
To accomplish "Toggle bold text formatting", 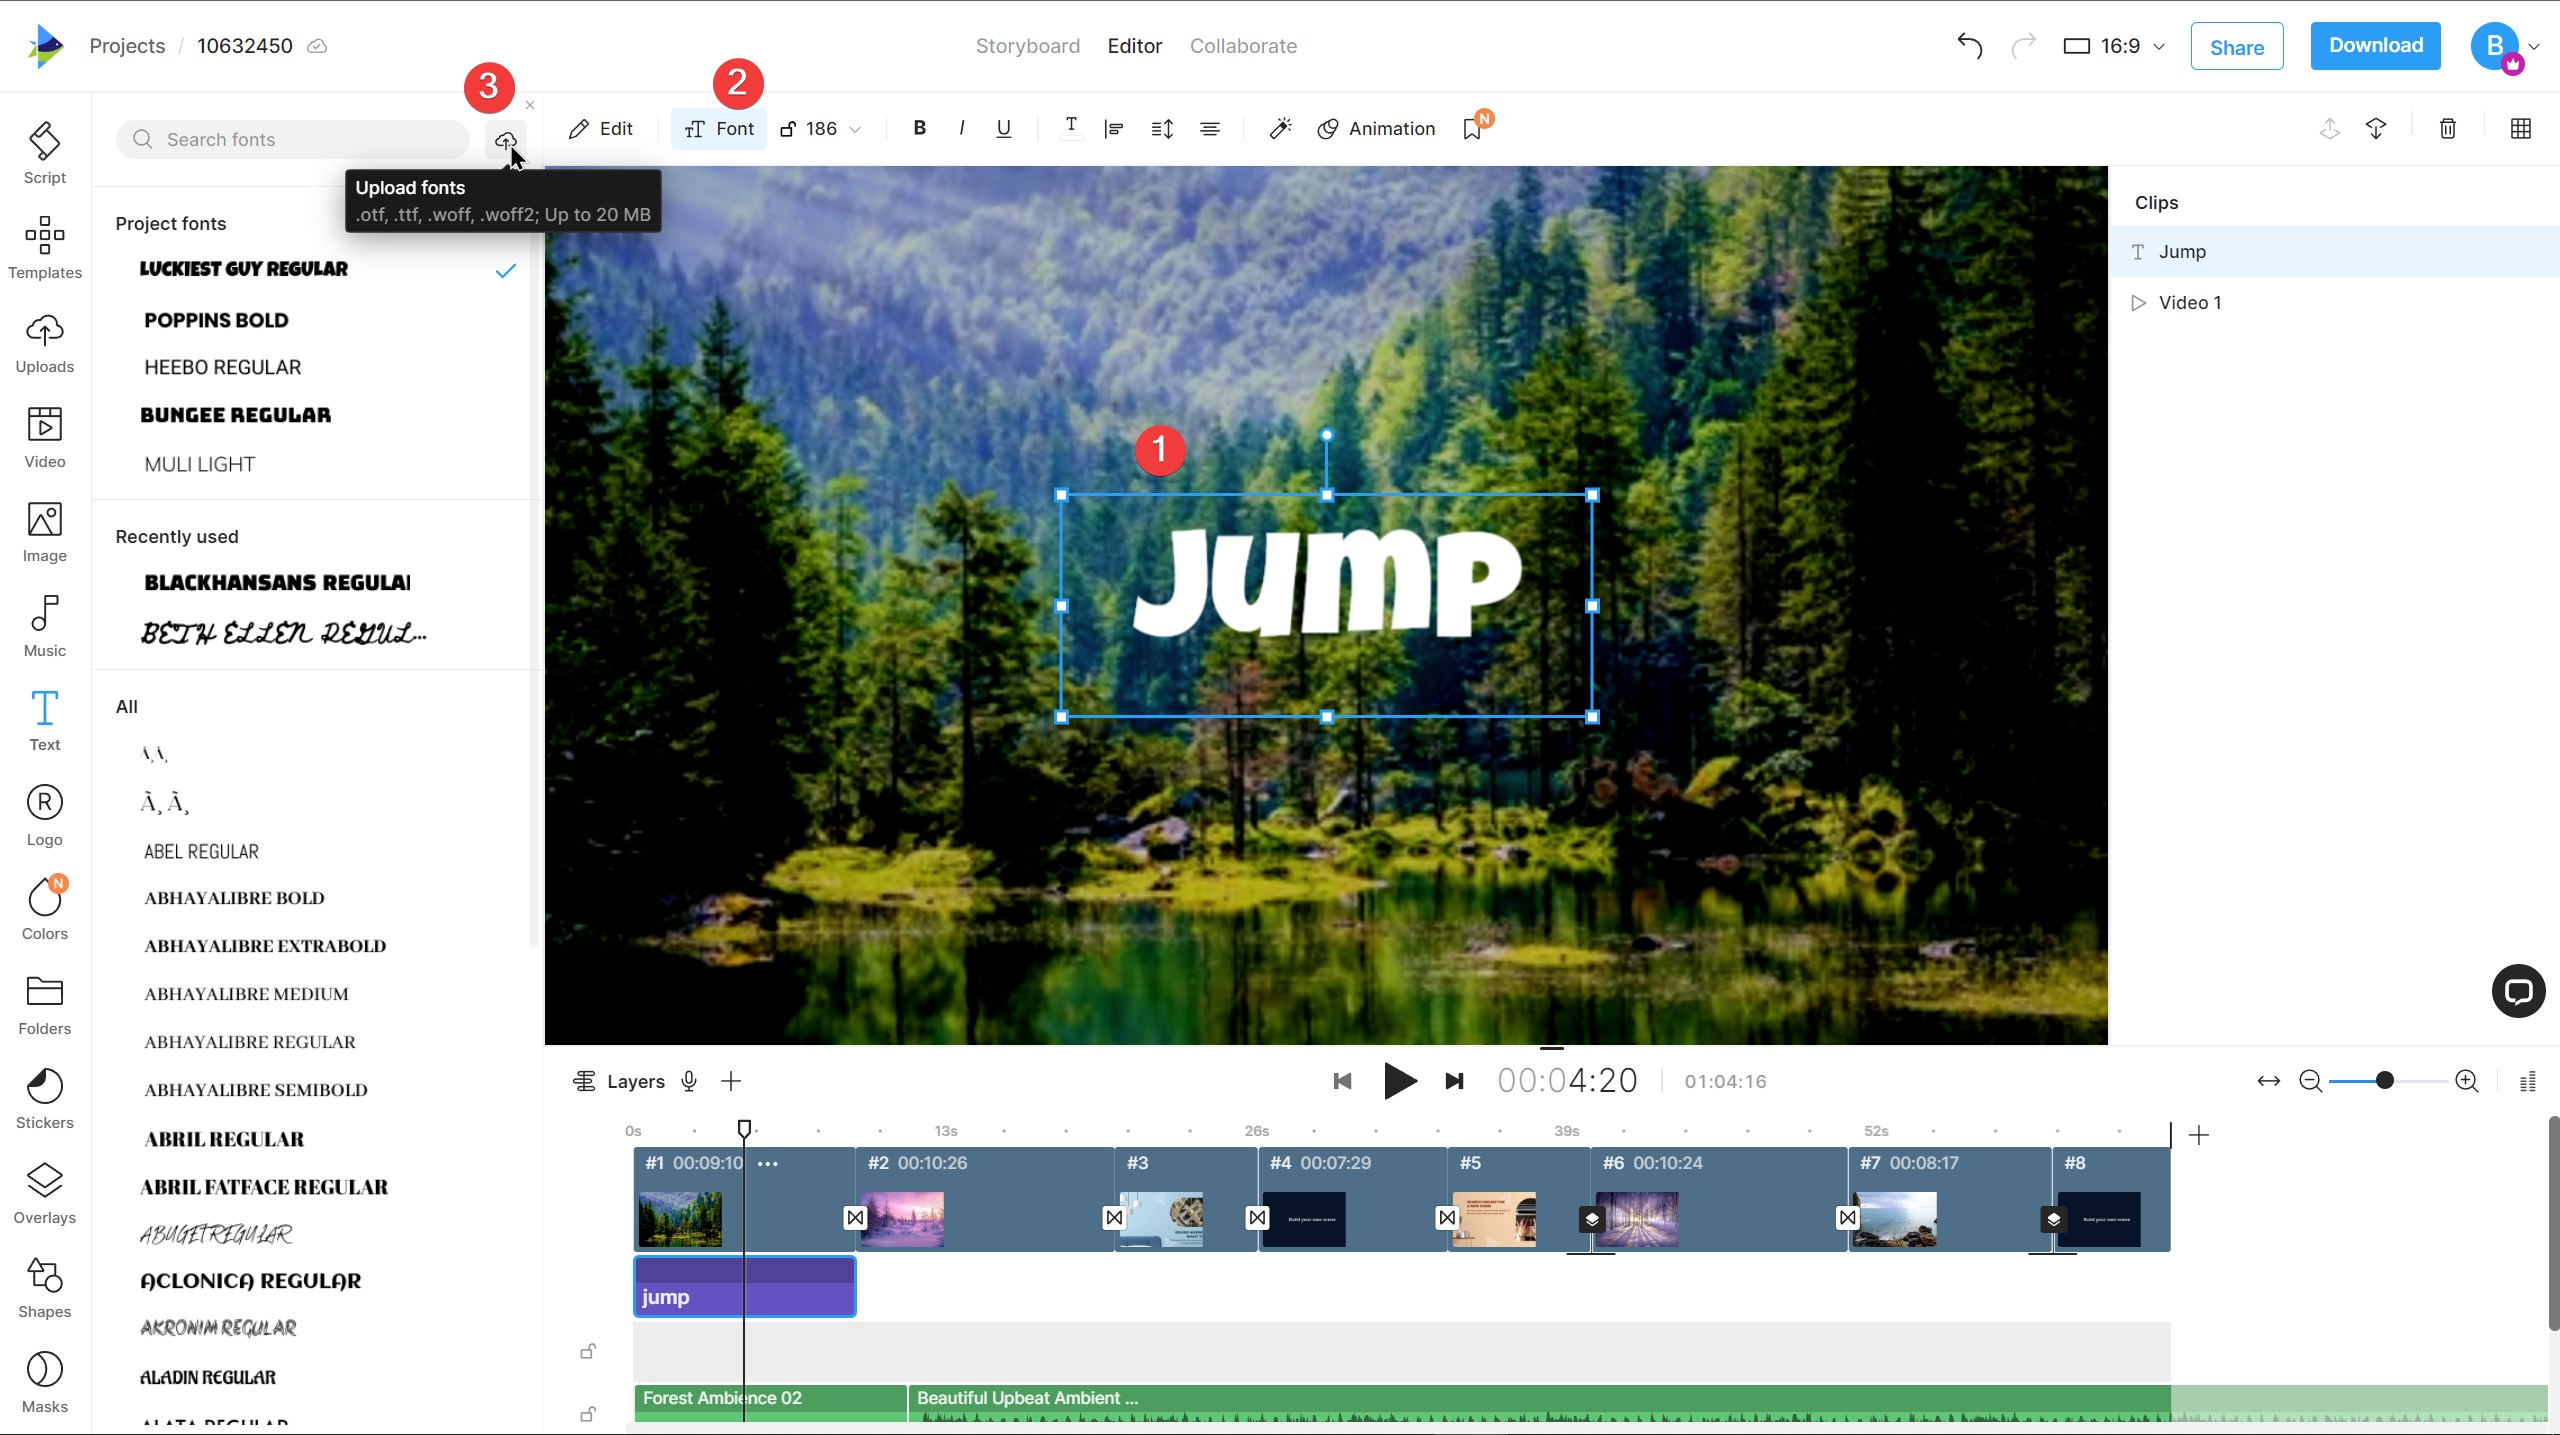I will click(919, 128).
